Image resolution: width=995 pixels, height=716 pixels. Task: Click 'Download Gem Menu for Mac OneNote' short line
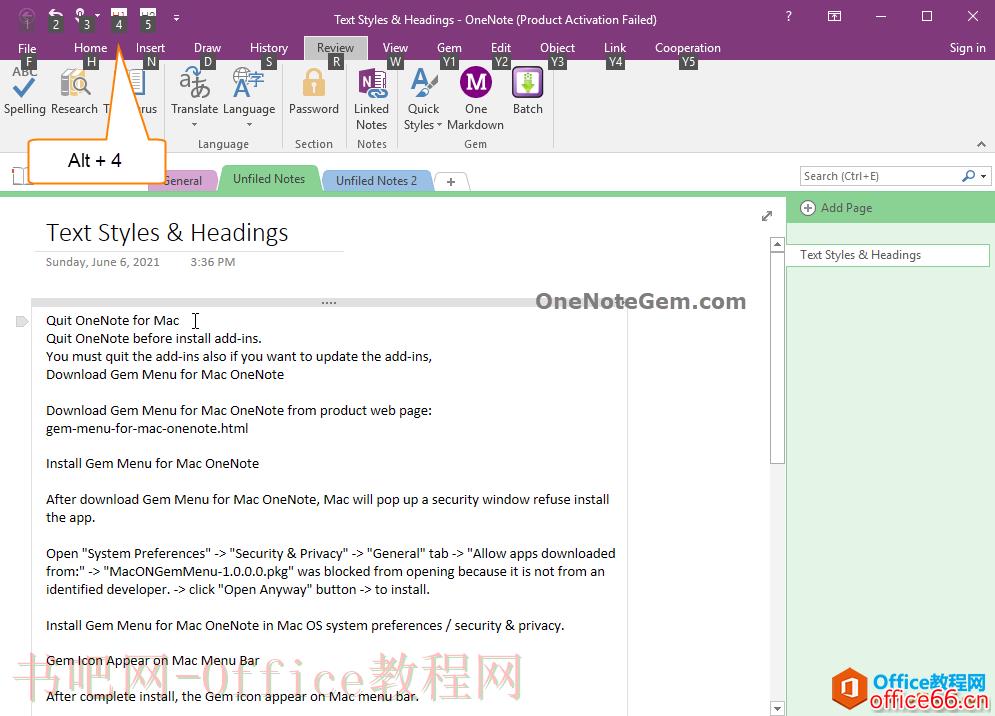pos(165,375)
